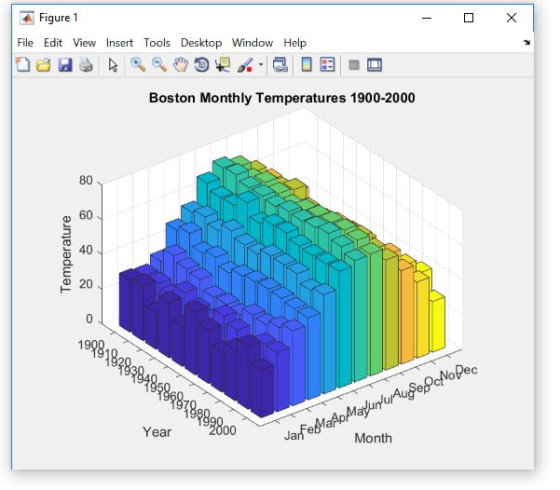This screenshot has height=490, width=560.
Task: Open the Help menu
Action: click(x=295, y=43)
